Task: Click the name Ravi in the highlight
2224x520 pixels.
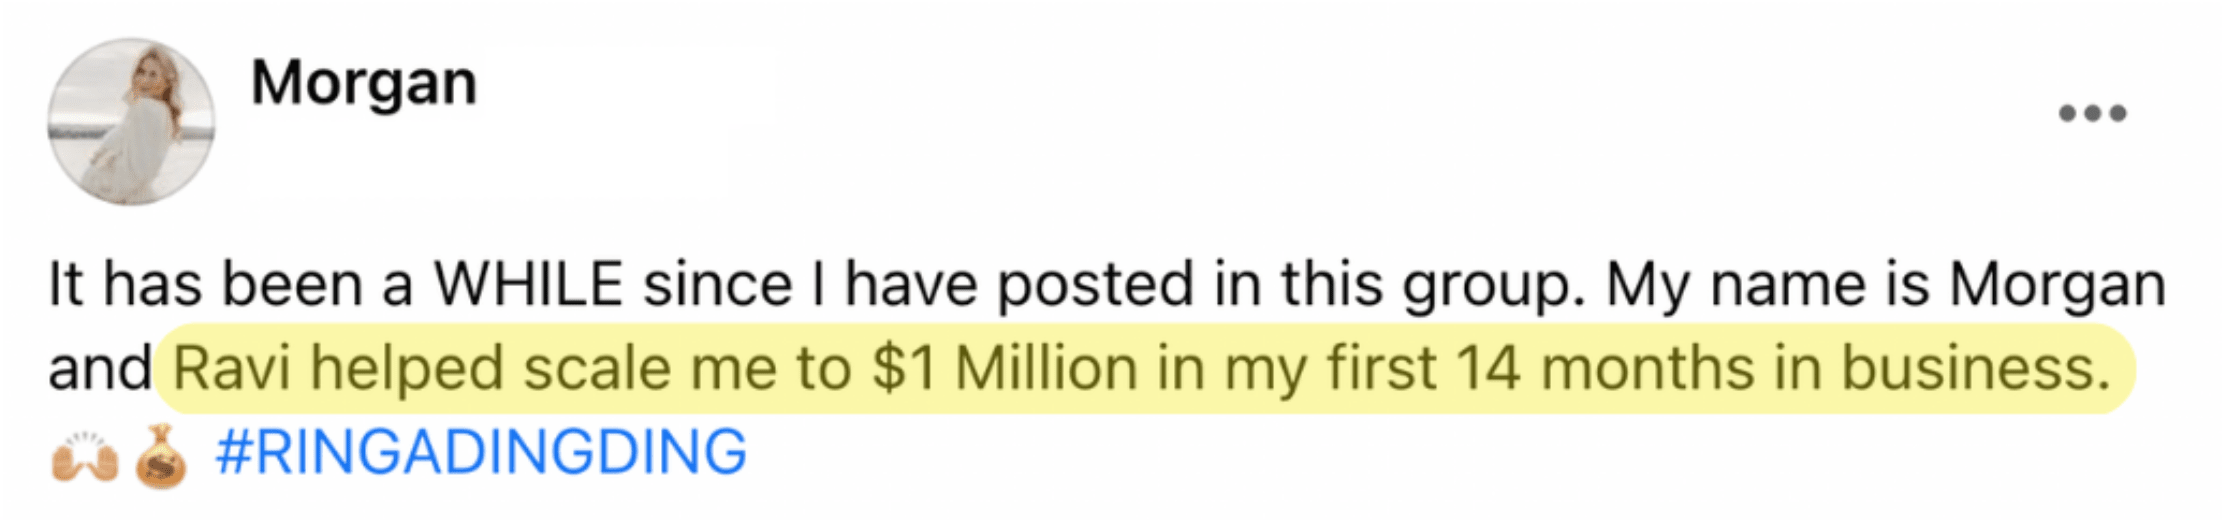Action: (232, 368)
